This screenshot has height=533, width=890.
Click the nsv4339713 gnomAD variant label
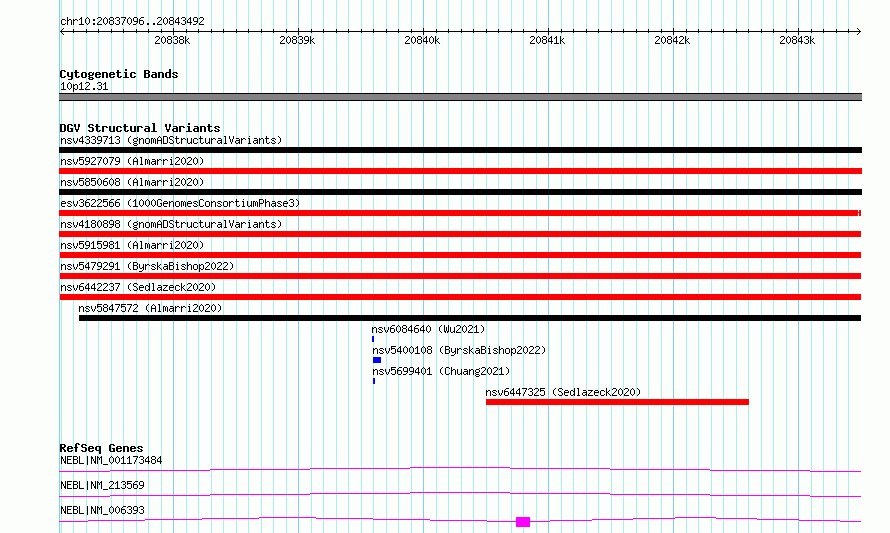pyautogui.click(x=171, y=140)
